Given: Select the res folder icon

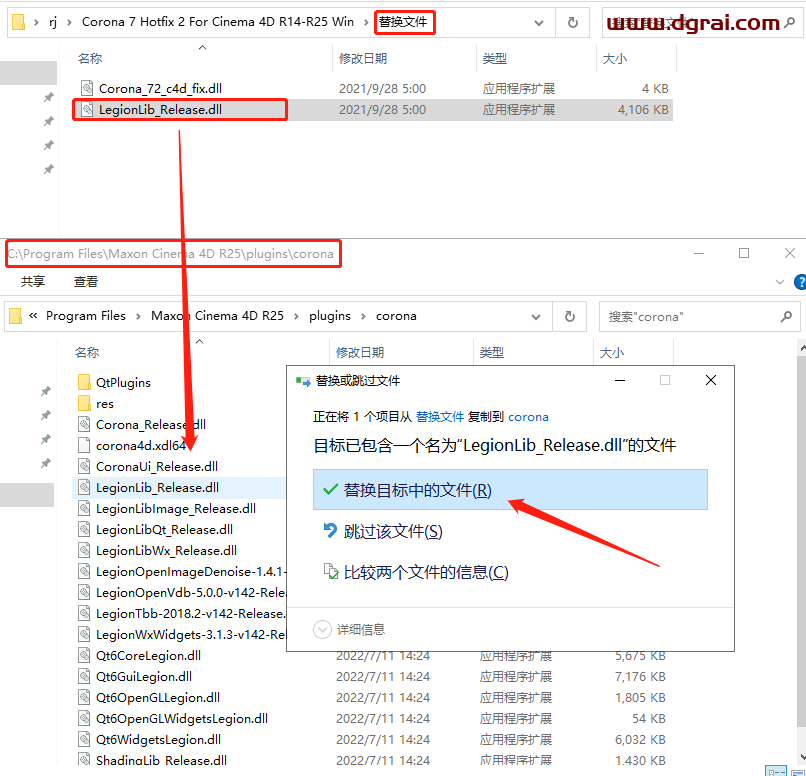Looking at the screenshot, I should pyautogui.click(x=84, y=404).
